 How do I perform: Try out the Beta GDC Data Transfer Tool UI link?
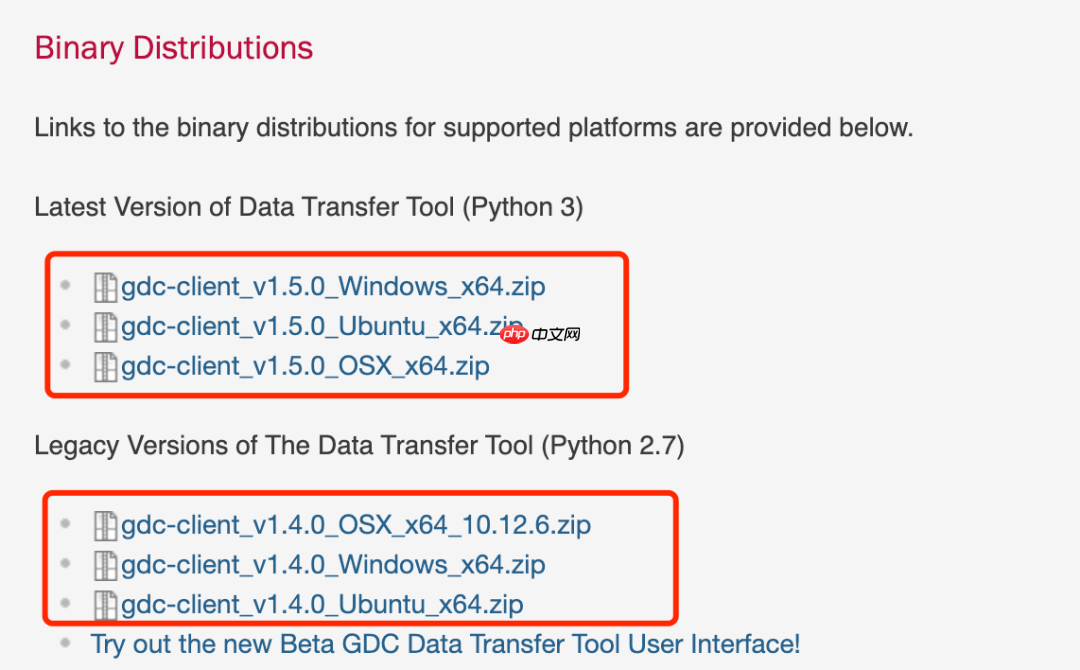[445, 643]
